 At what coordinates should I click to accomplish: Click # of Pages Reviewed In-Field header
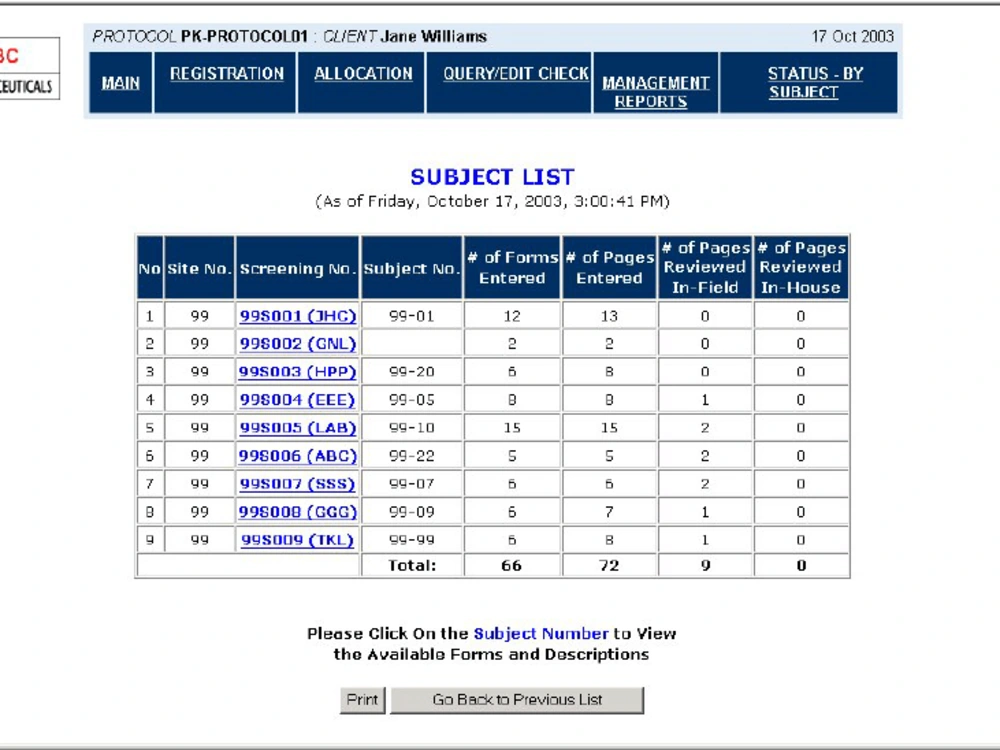(x=705, y=268)
